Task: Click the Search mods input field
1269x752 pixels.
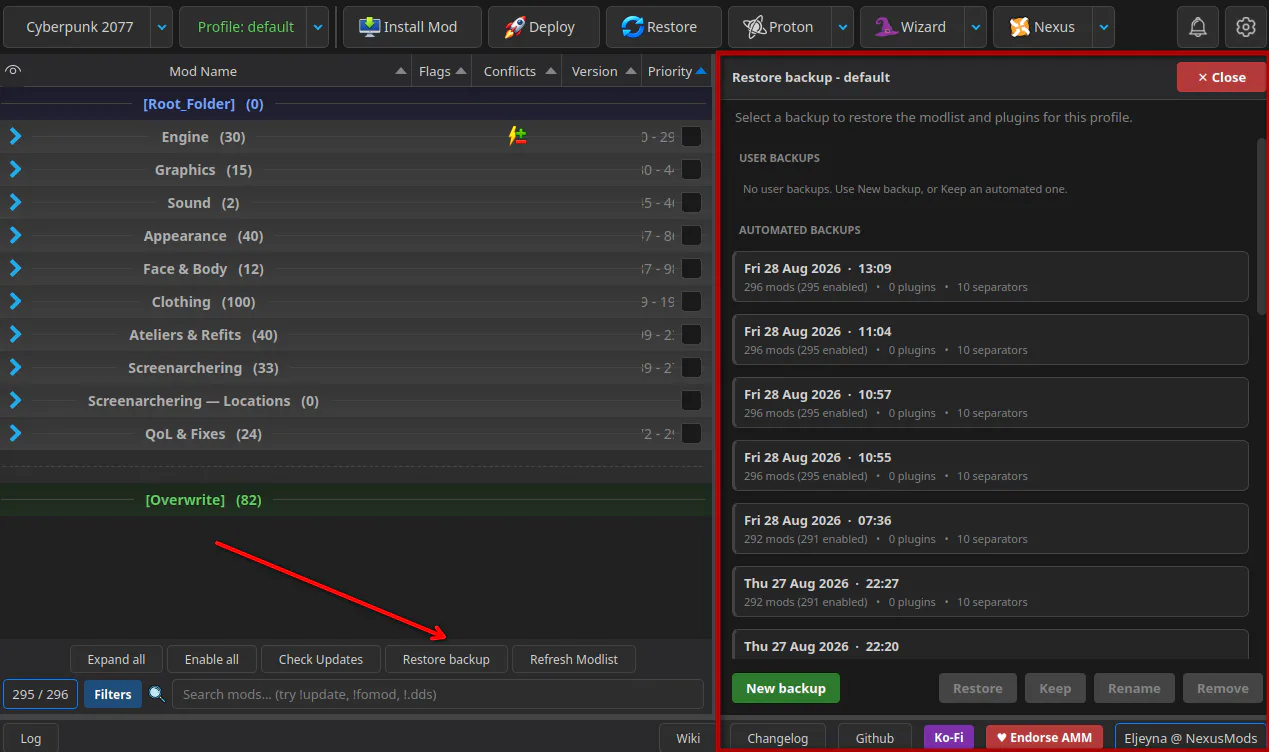Action: click(440, 694)
